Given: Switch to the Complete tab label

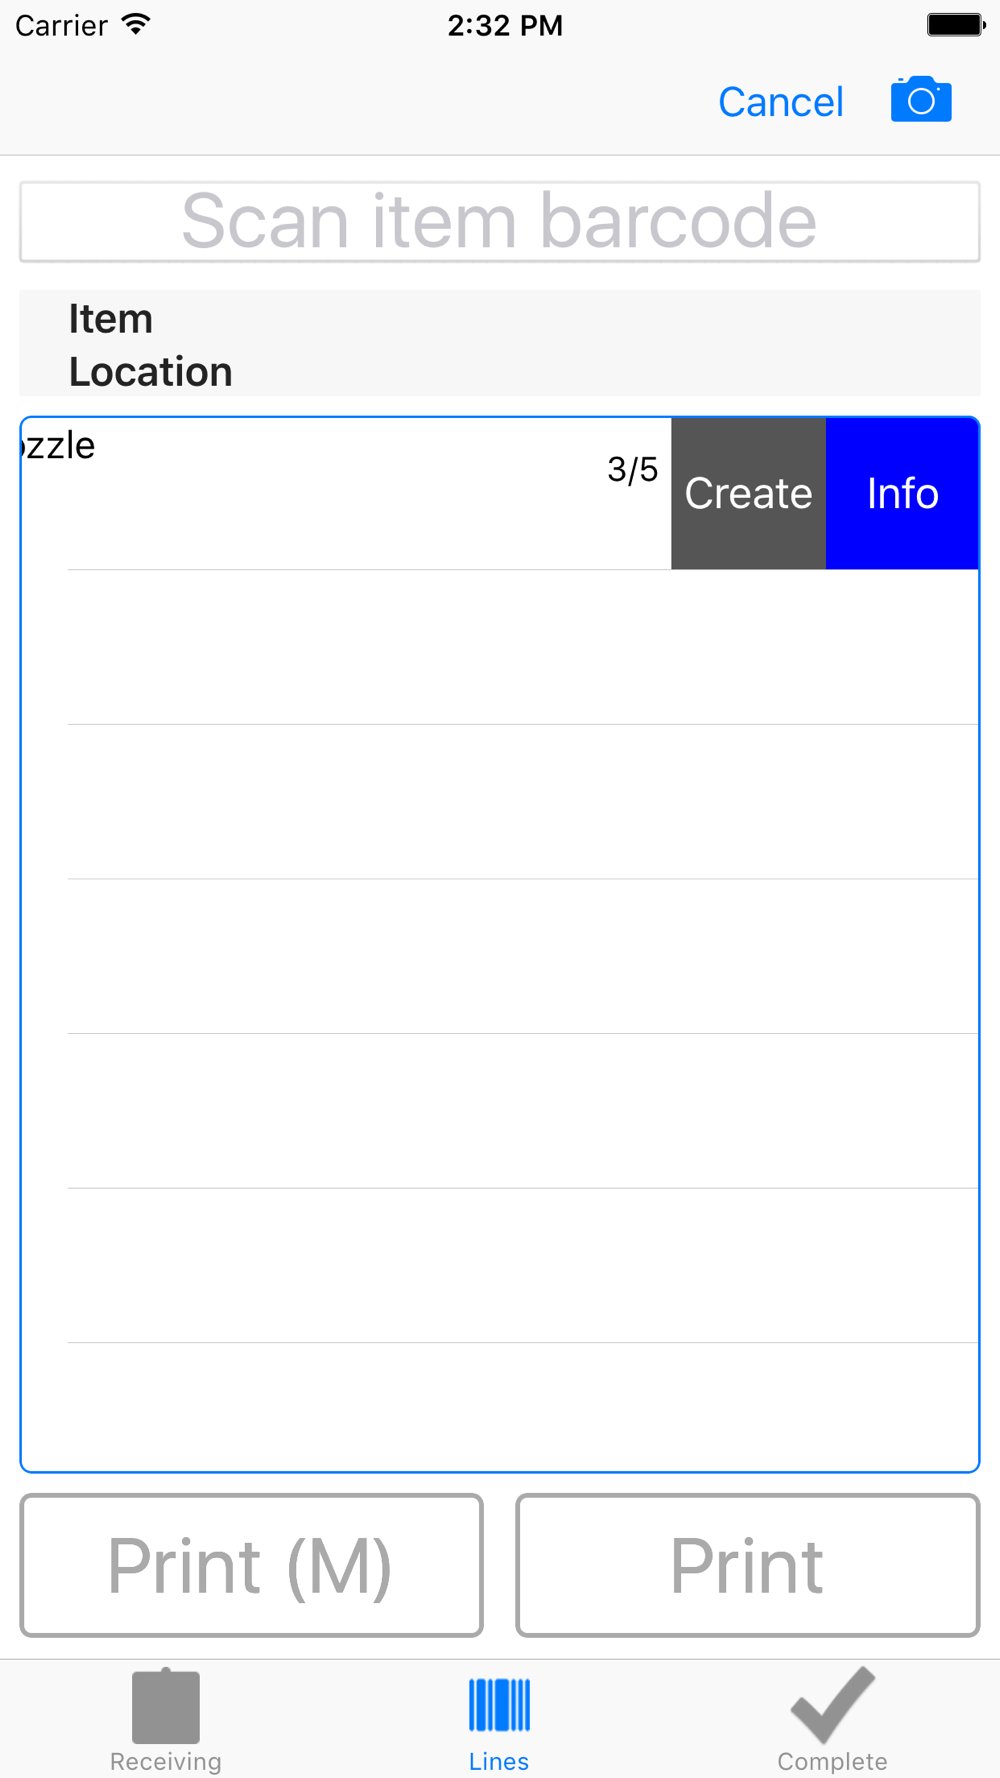Looking at the screenshot, I should 832,1761.
